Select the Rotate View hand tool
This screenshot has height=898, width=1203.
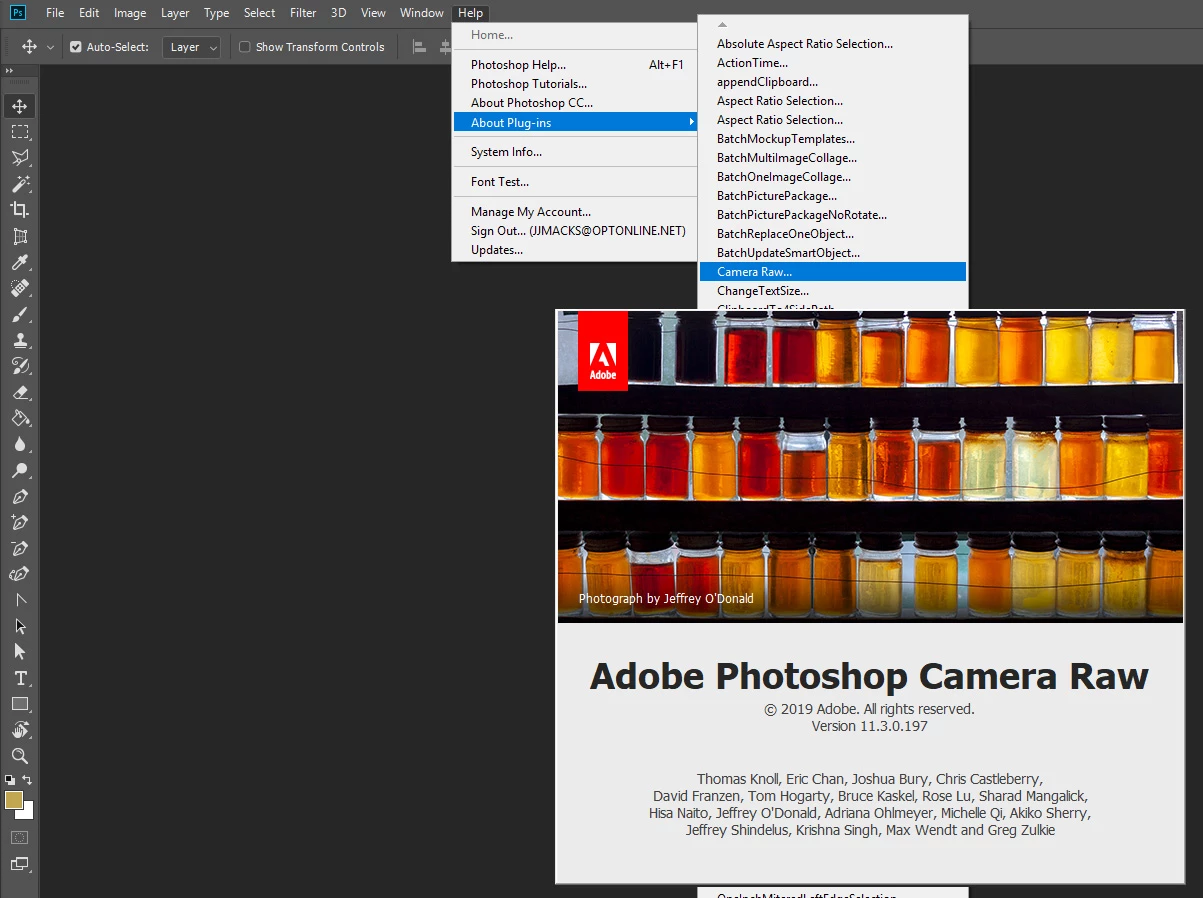(x=20, y=730)
